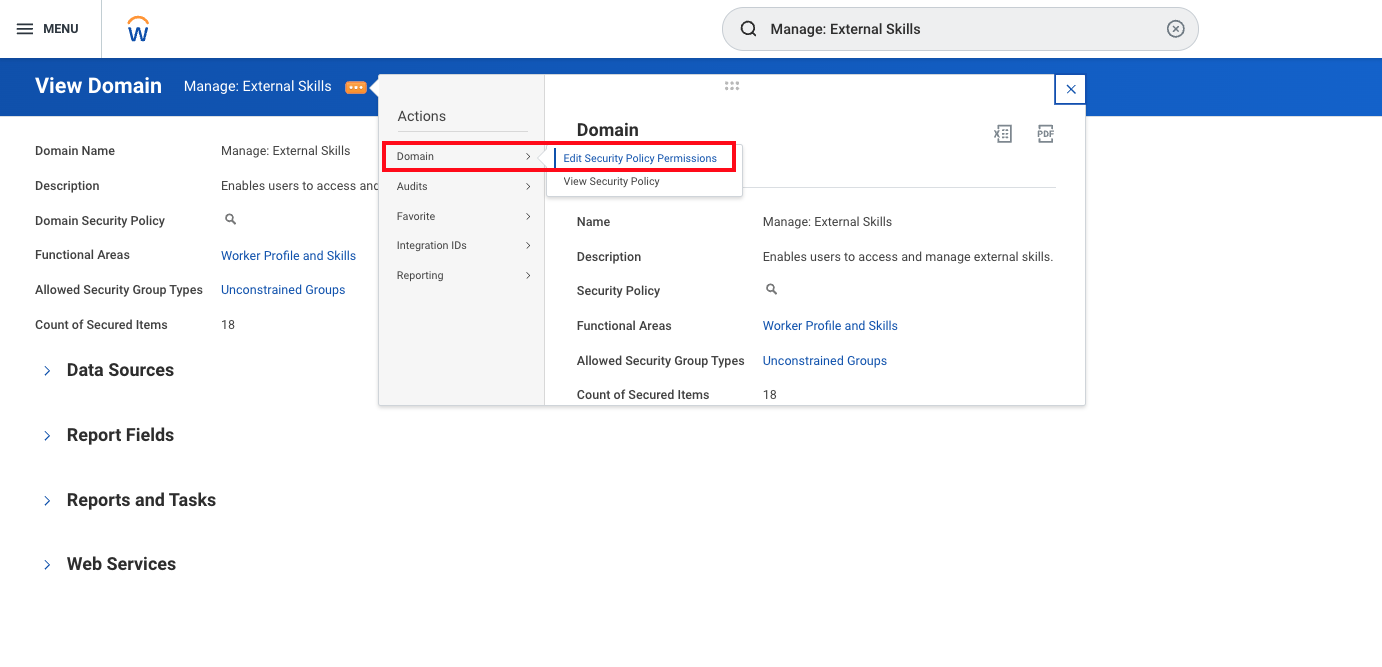This screenshot has height=667, width=1382.
Task: Click the orange related actions ellipsis icon
Action: pos(355,87)
